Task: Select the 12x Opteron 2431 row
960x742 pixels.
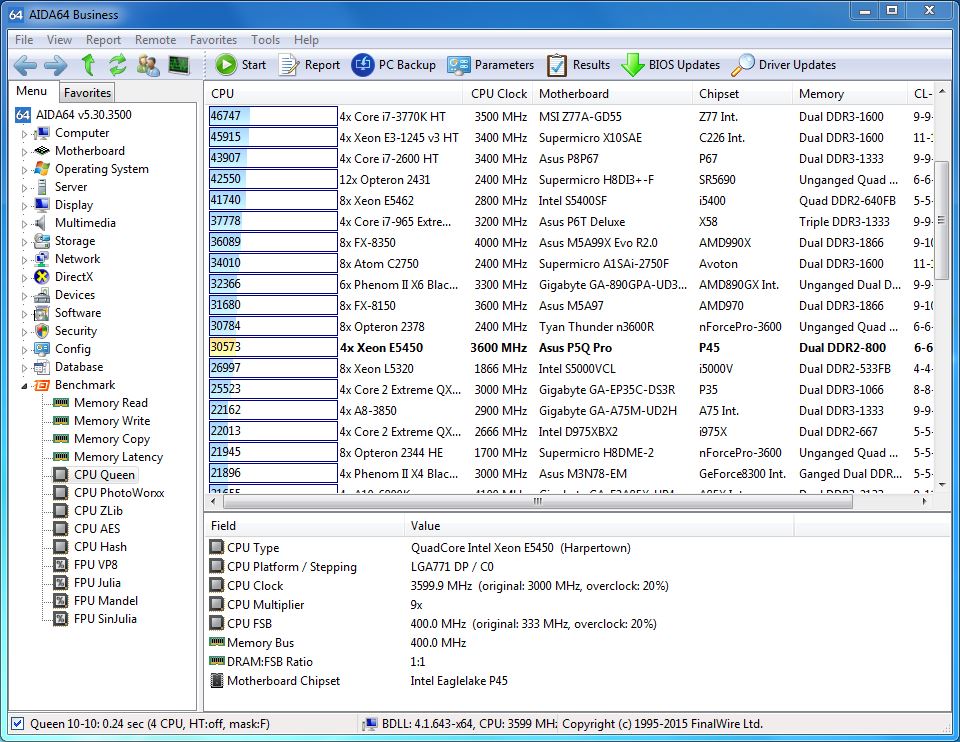Action: (571, 179)
